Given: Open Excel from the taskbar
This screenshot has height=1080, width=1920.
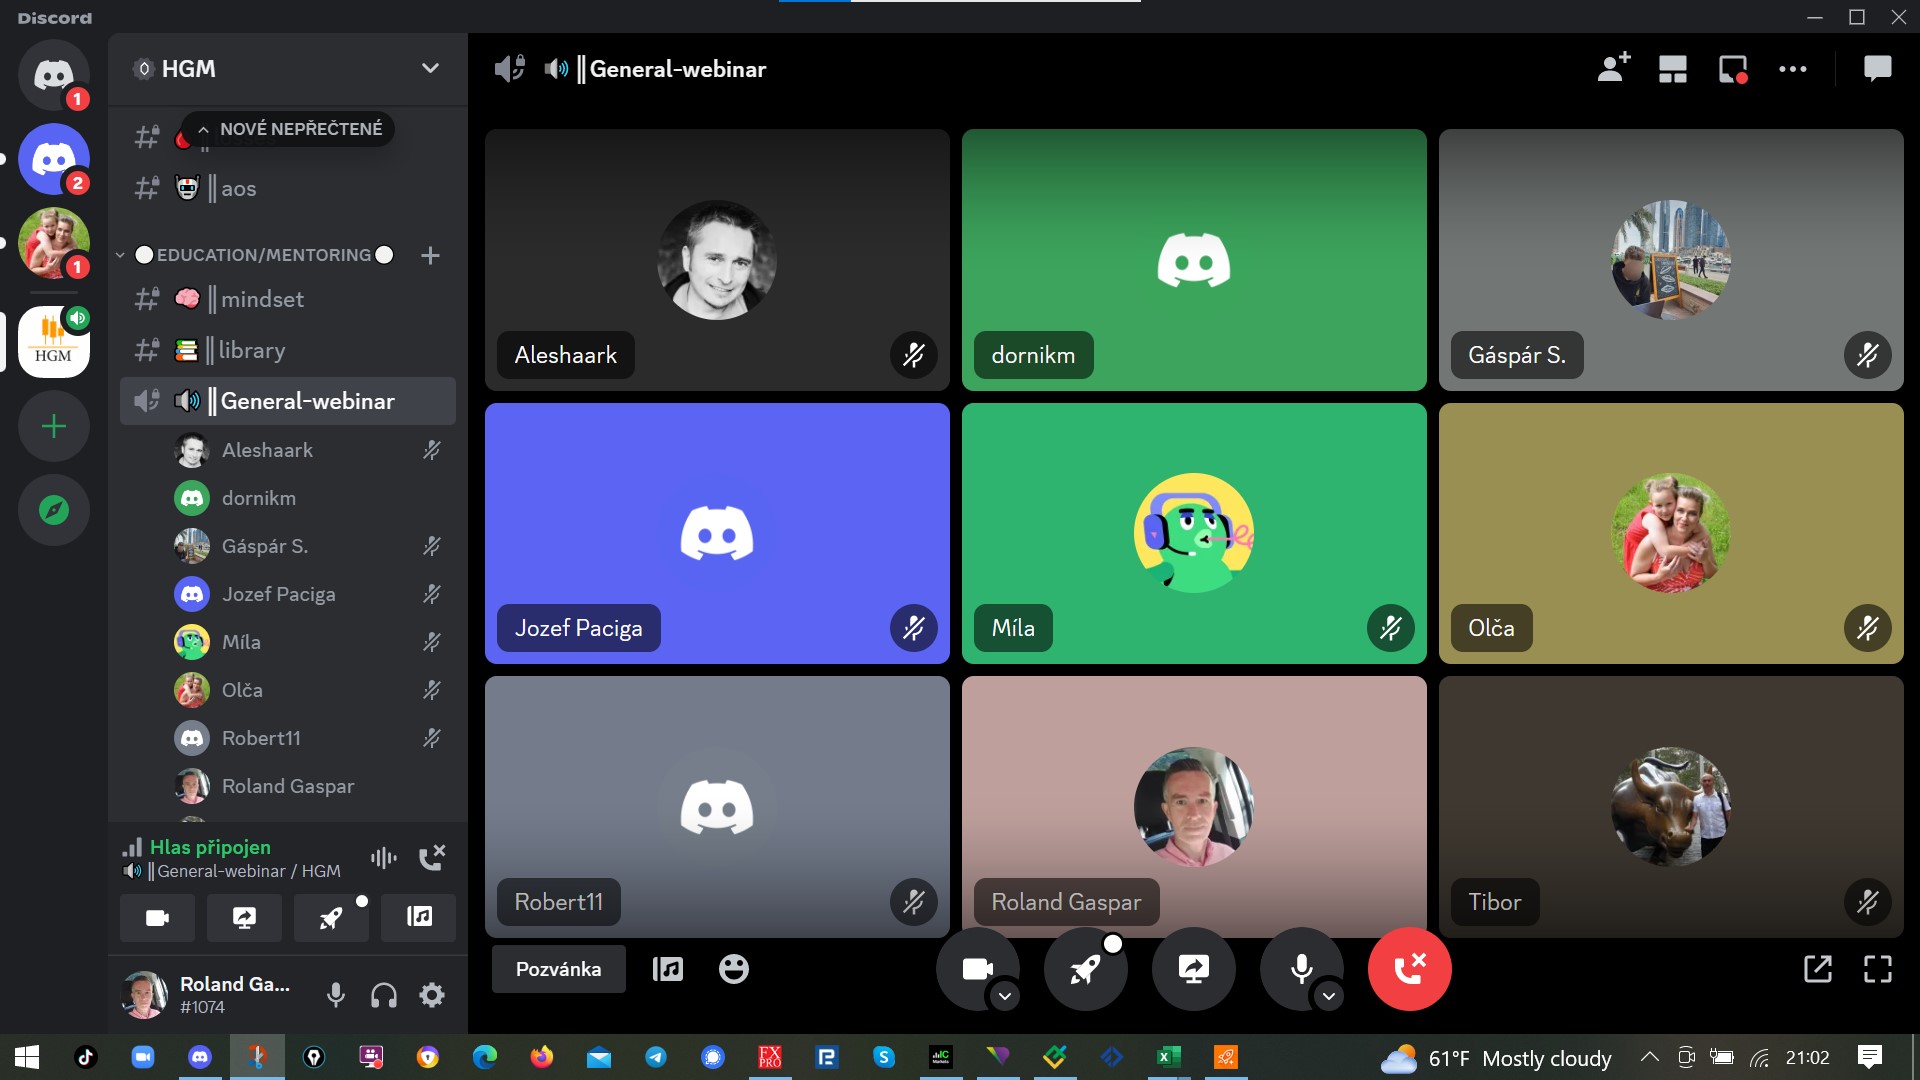Looking at the screenshot, I should click(x=1168, y=1057).
